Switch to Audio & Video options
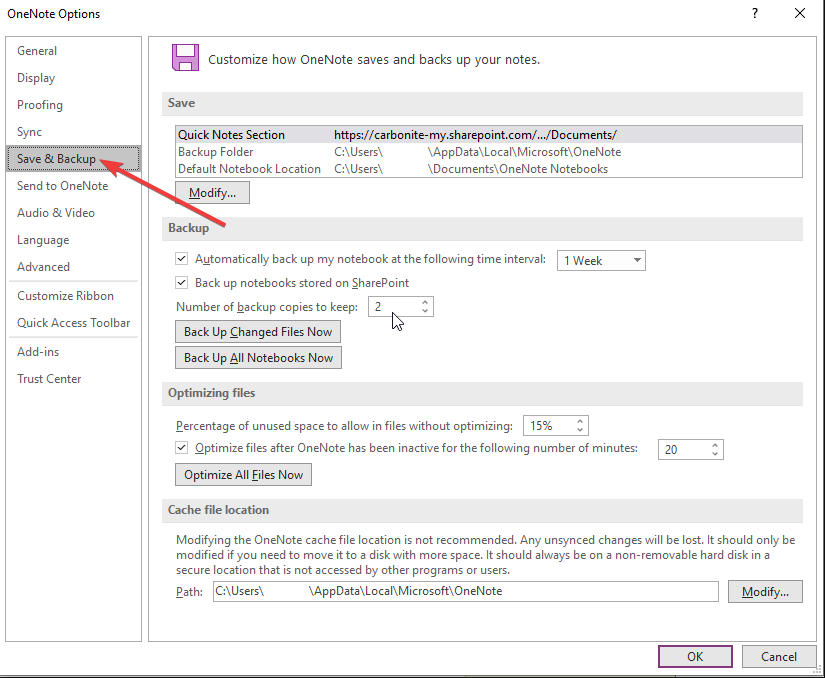825x678 pixels. pos(56,212)
